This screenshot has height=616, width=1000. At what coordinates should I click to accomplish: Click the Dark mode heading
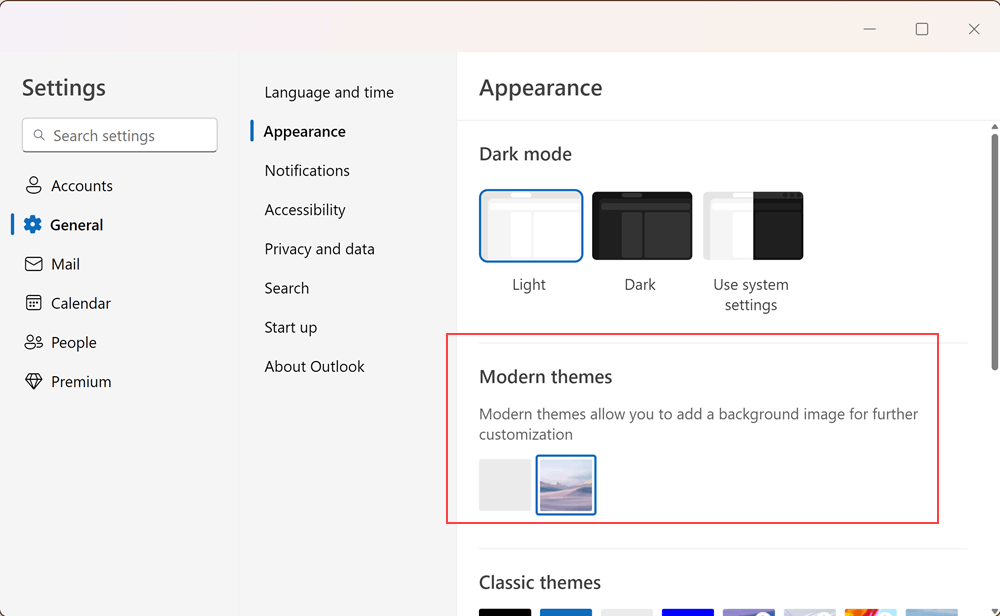tap(525, 154)
